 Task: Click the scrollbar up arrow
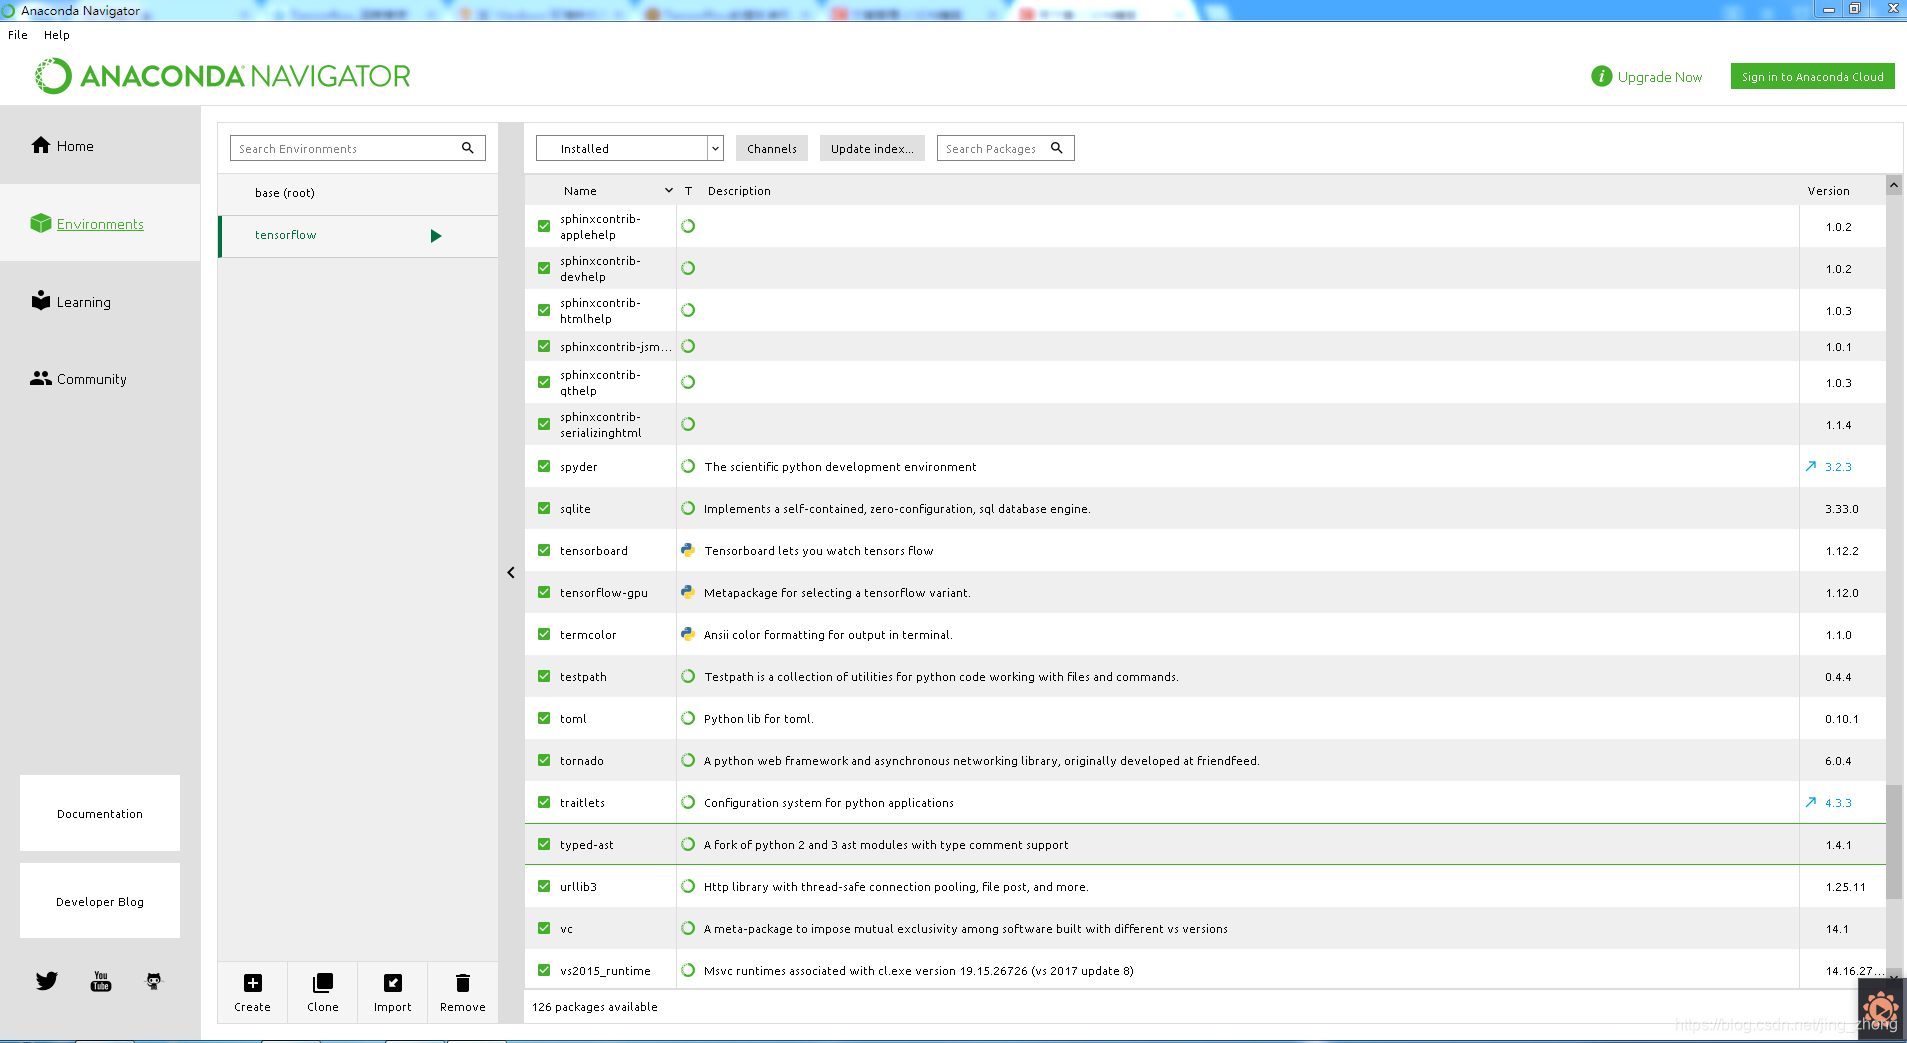tap(1894, 185)
